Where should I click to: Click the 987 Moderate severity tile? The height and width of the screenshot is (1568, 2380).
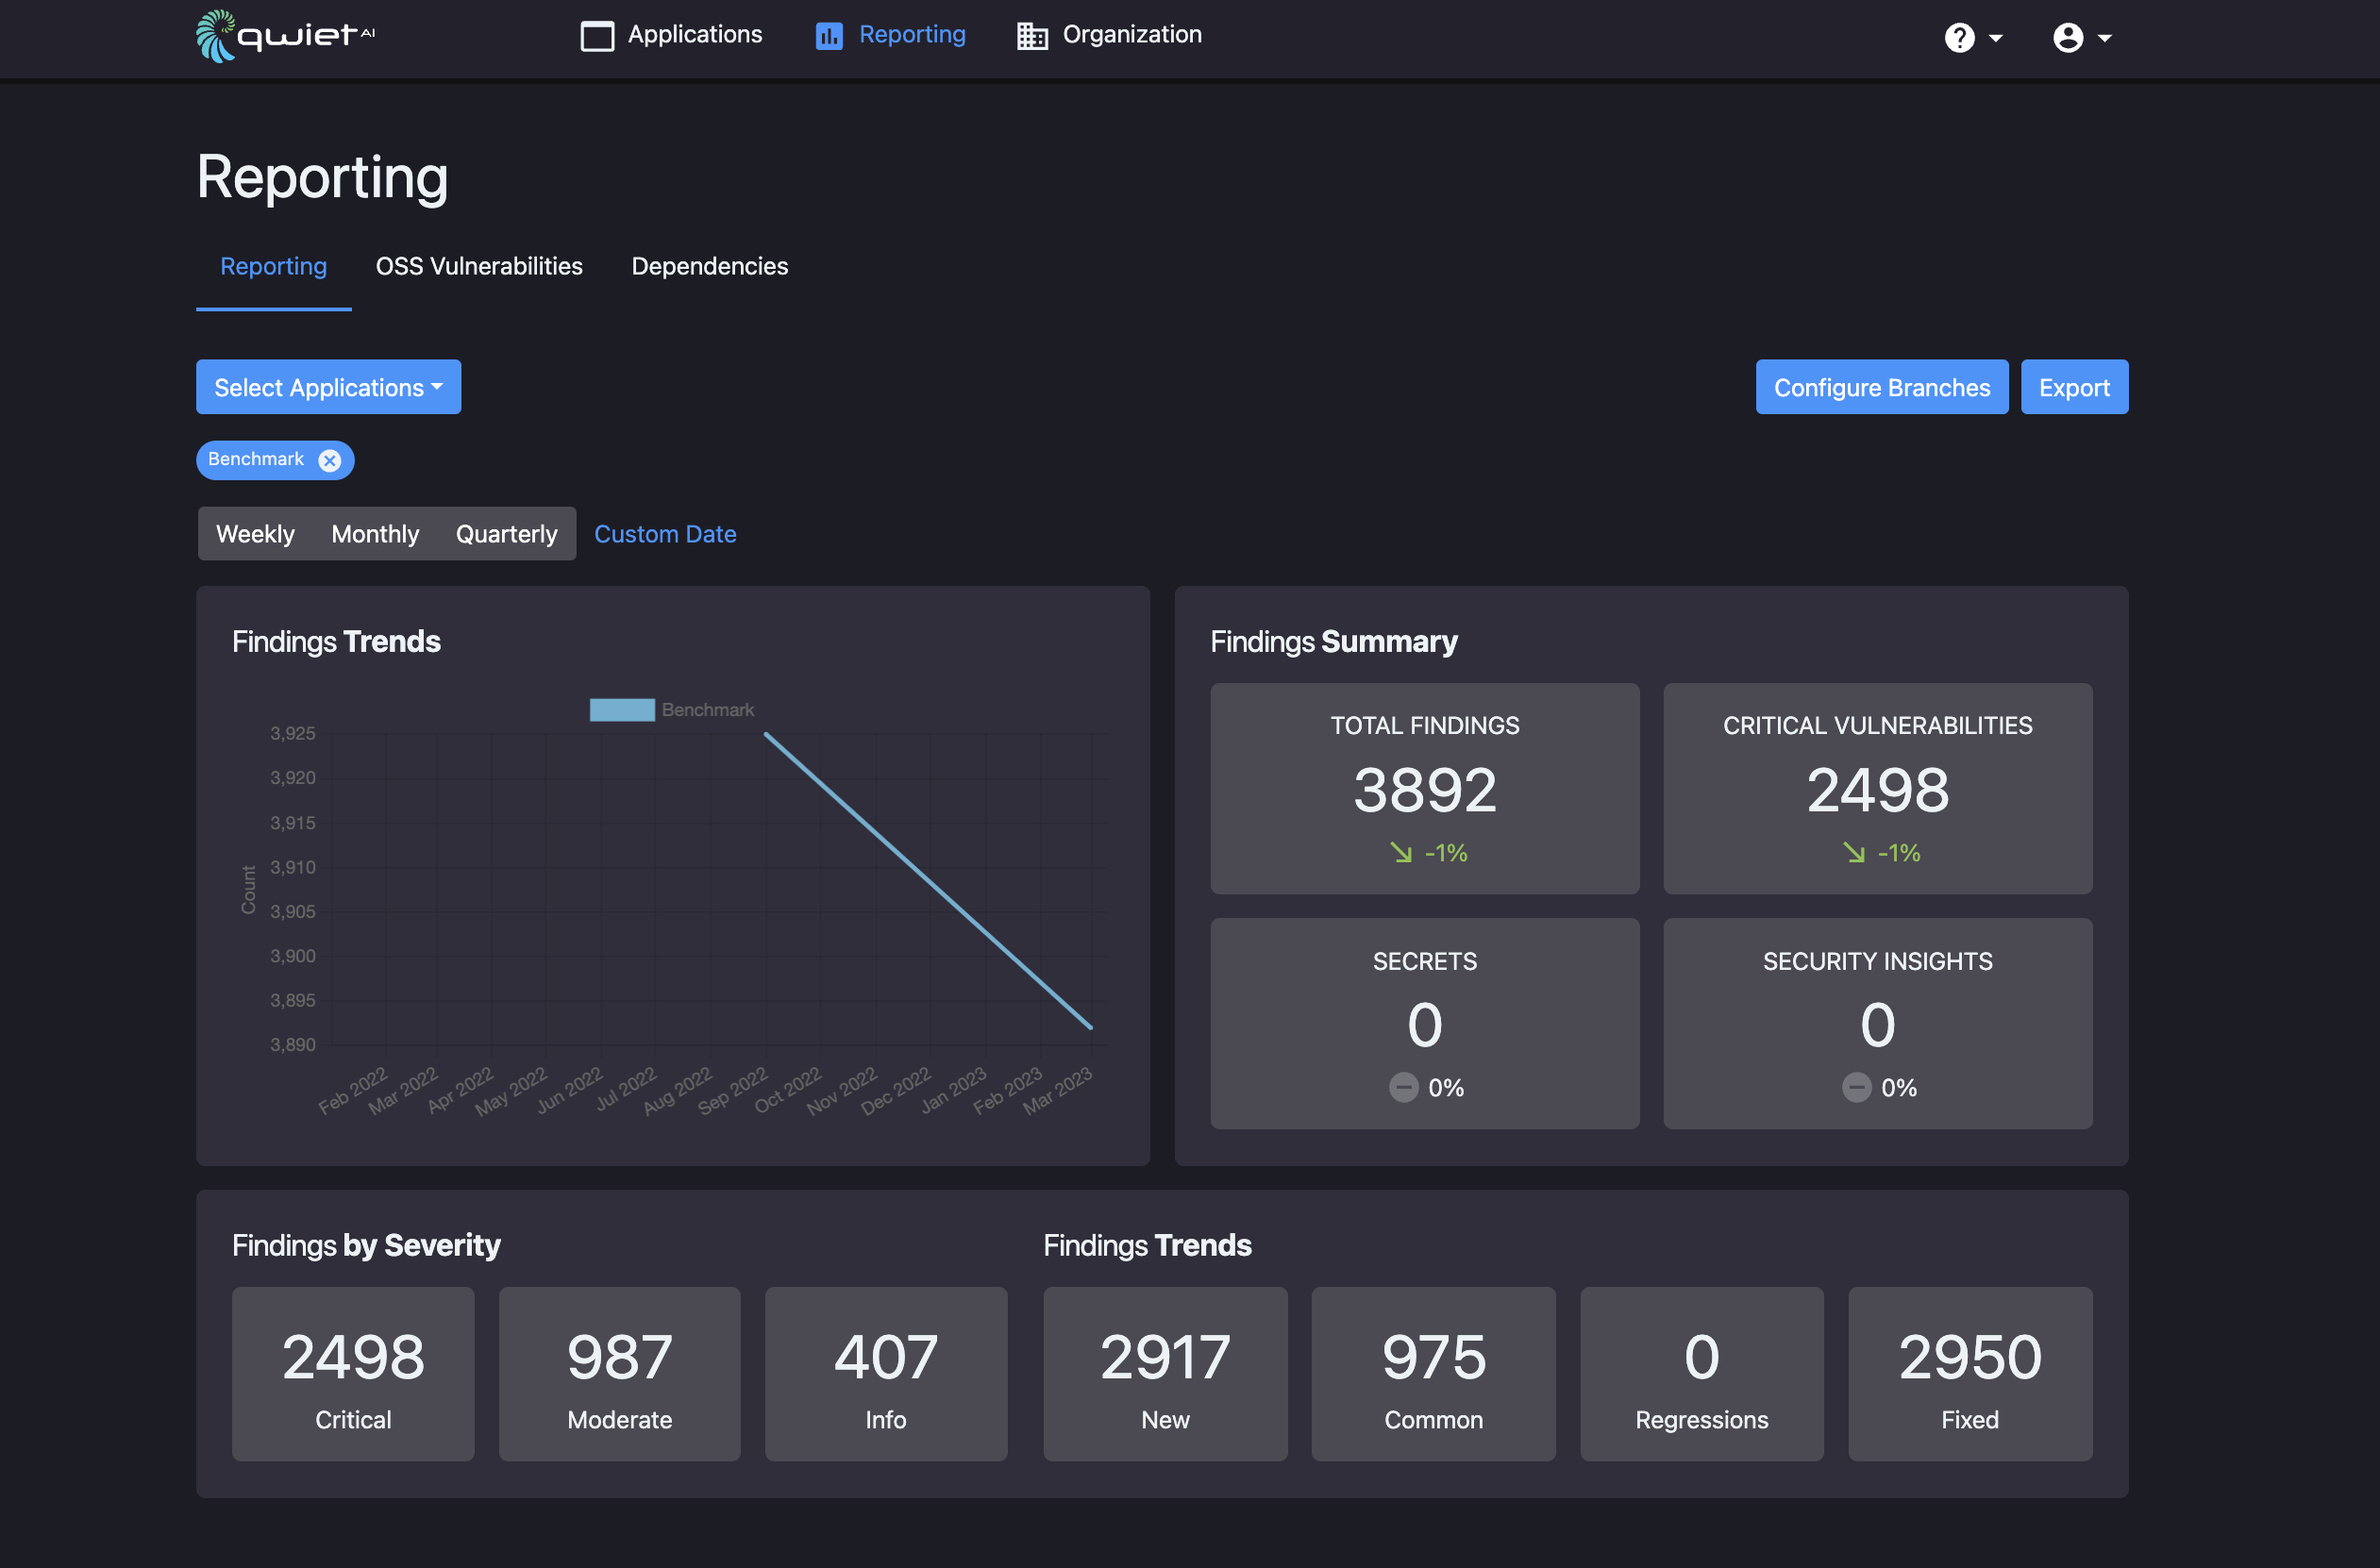(x=619, y=1374)
